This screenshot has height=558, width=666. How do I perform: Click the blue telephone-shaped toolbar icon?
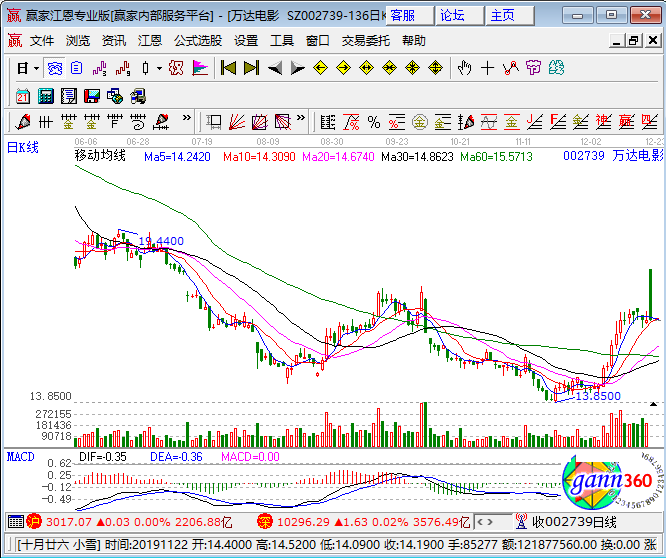point(55,68)
